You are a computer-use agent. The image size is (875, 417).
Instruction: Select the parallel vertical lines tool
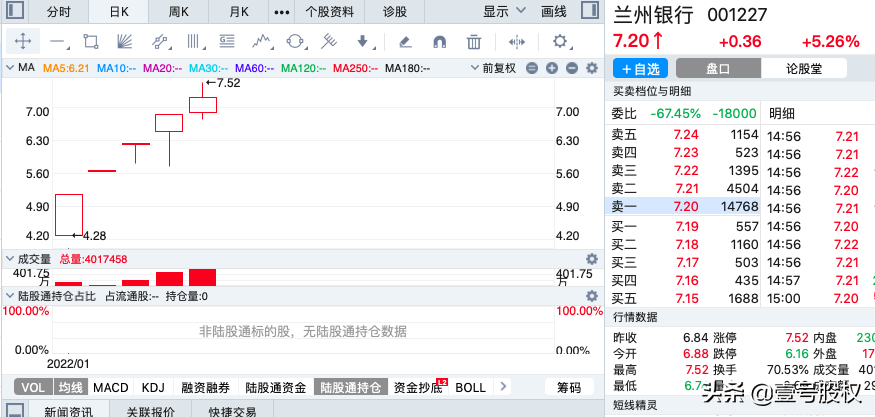point(194,41)
